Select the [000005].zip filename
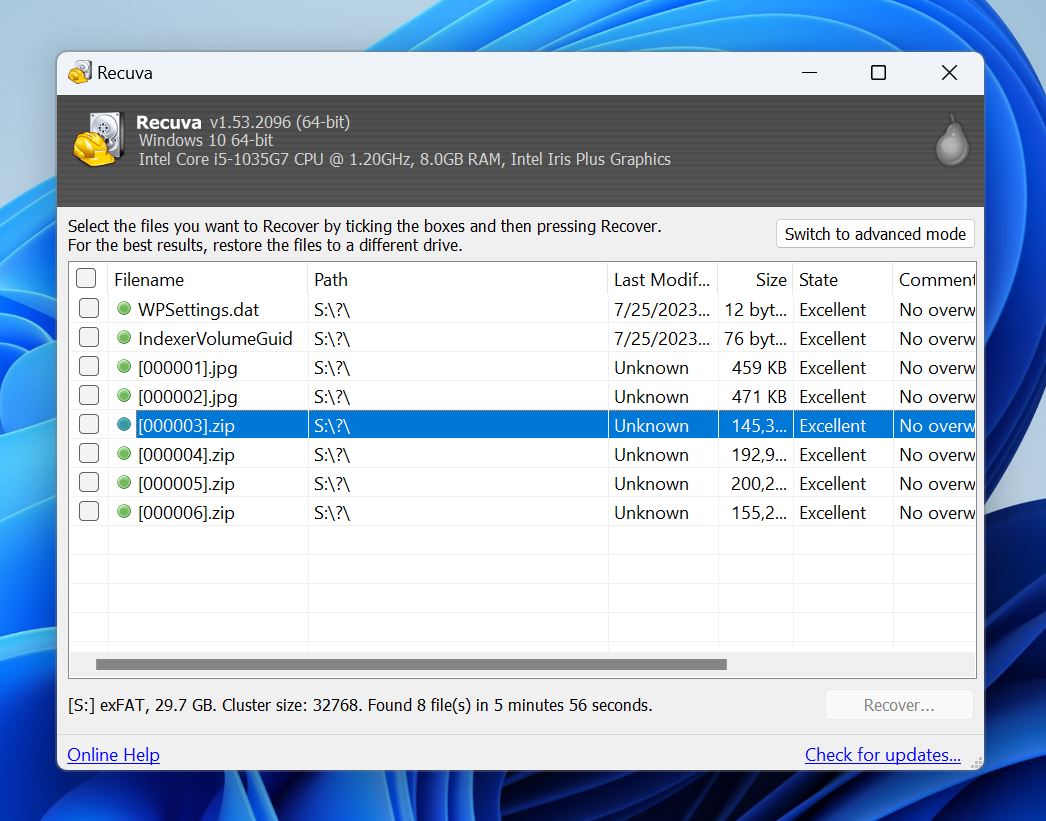The width and height of the screenshot is (1046, 821). click(x=186, y=484)
